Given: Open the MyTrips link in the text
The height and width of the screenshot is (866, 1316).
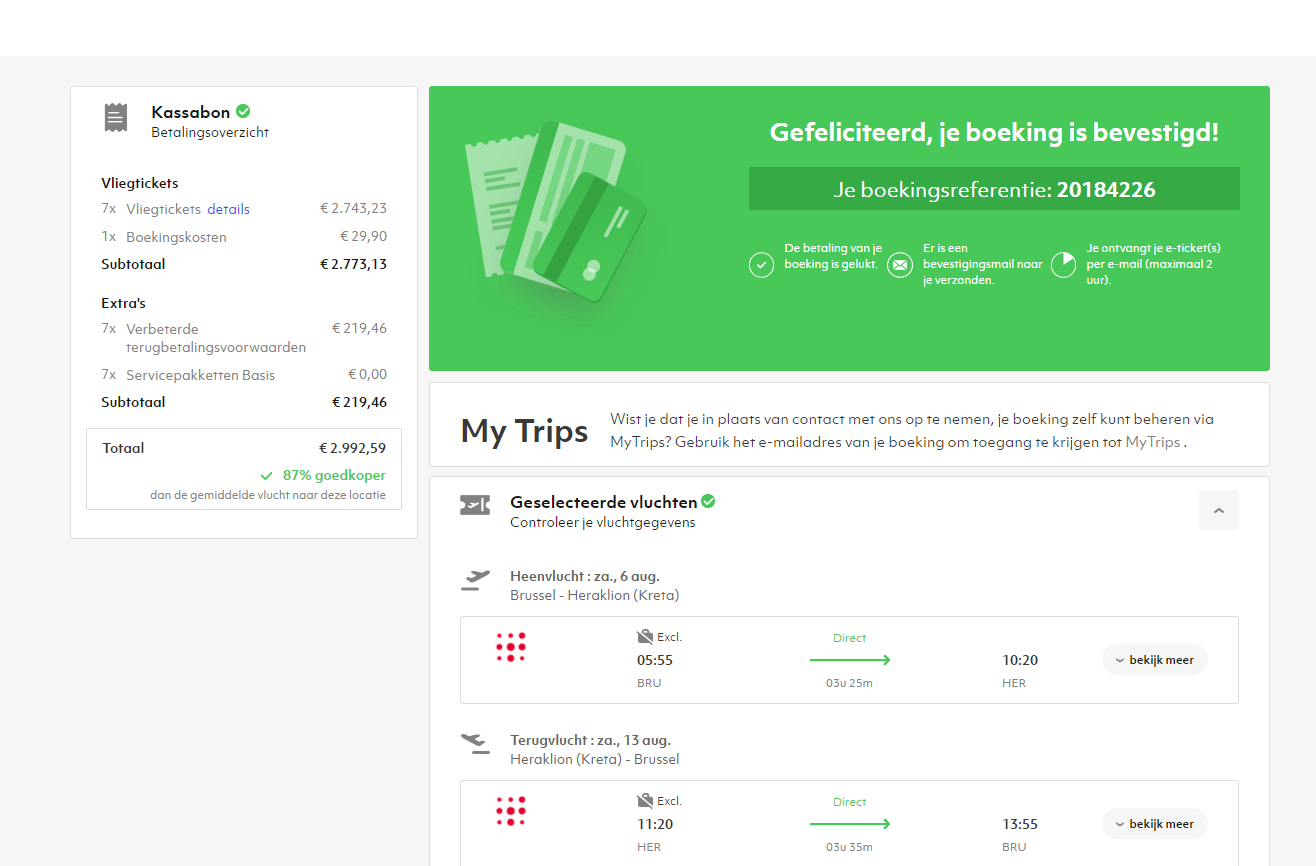Looking at the screenshot, I should click(1152, 441).
